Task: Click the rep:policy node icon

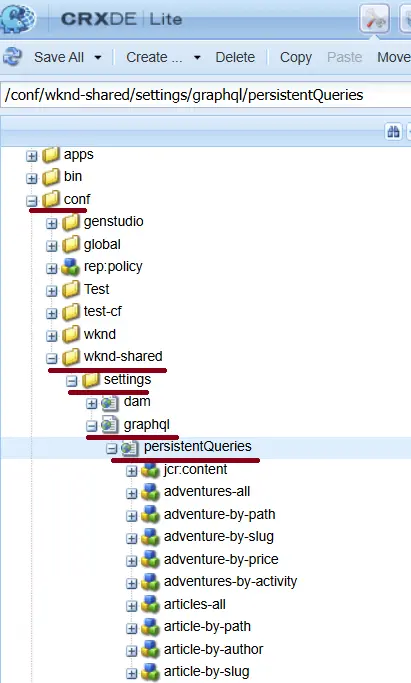Action: point(71,267)
